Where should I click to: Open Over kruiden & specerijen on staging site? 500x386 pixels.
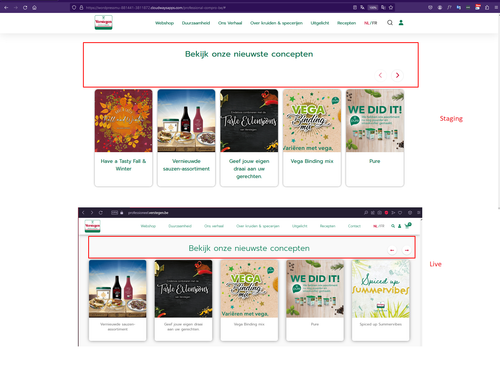coord(276,23)
